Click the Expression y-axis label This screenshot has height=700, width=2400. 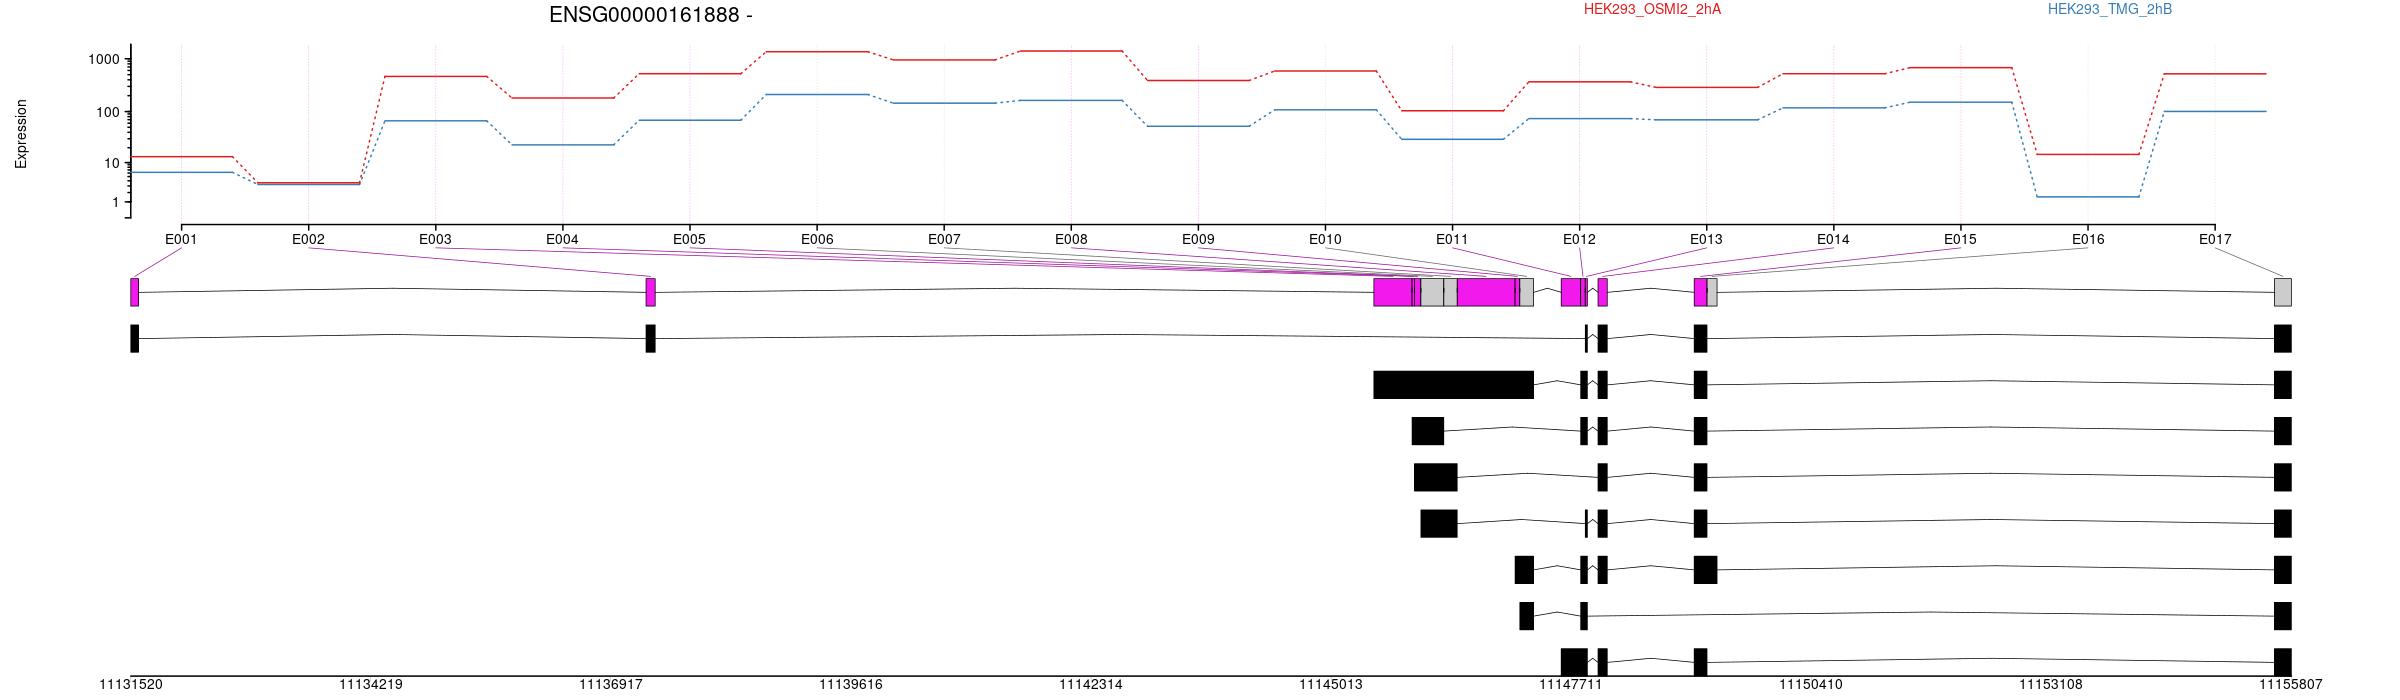(21, 133)
